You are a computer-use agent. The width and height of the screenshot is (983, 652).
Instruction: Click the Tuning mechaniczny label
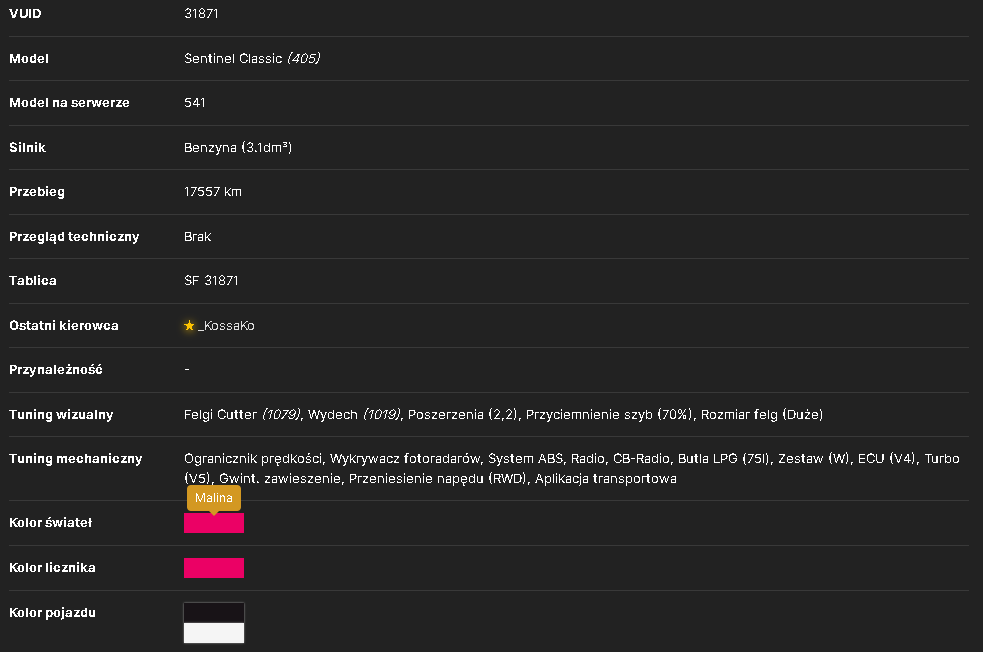[x=76, y=459]
